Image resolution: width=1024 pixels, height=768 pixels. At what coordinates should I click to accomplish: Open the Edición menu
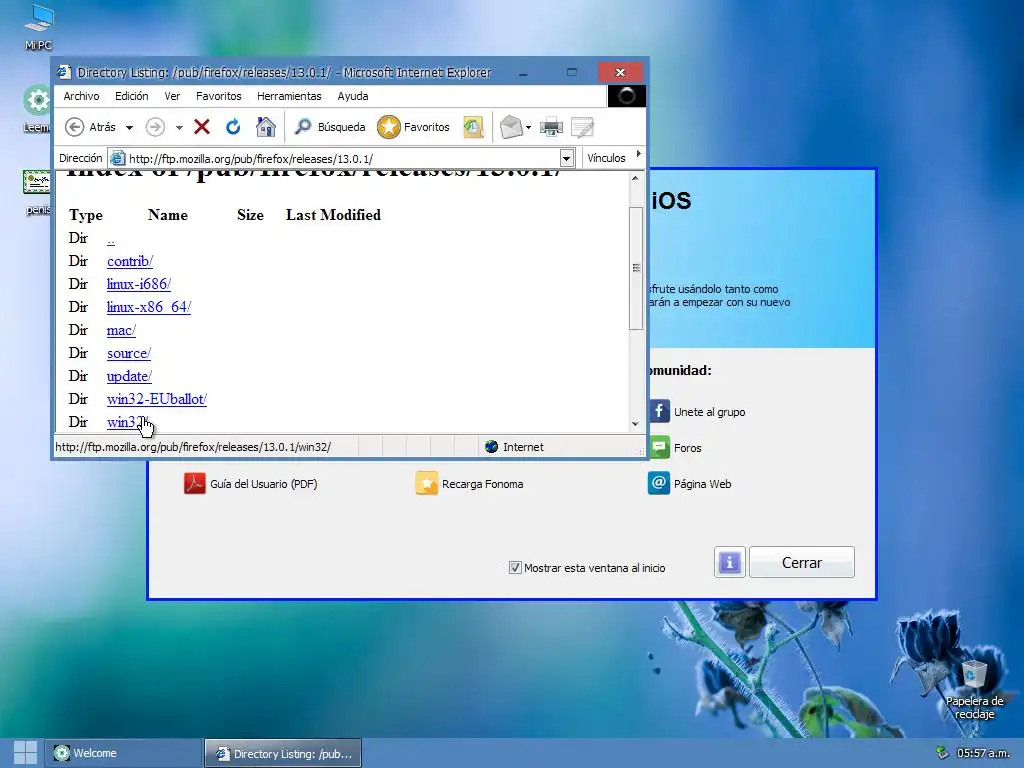point(131,96)
